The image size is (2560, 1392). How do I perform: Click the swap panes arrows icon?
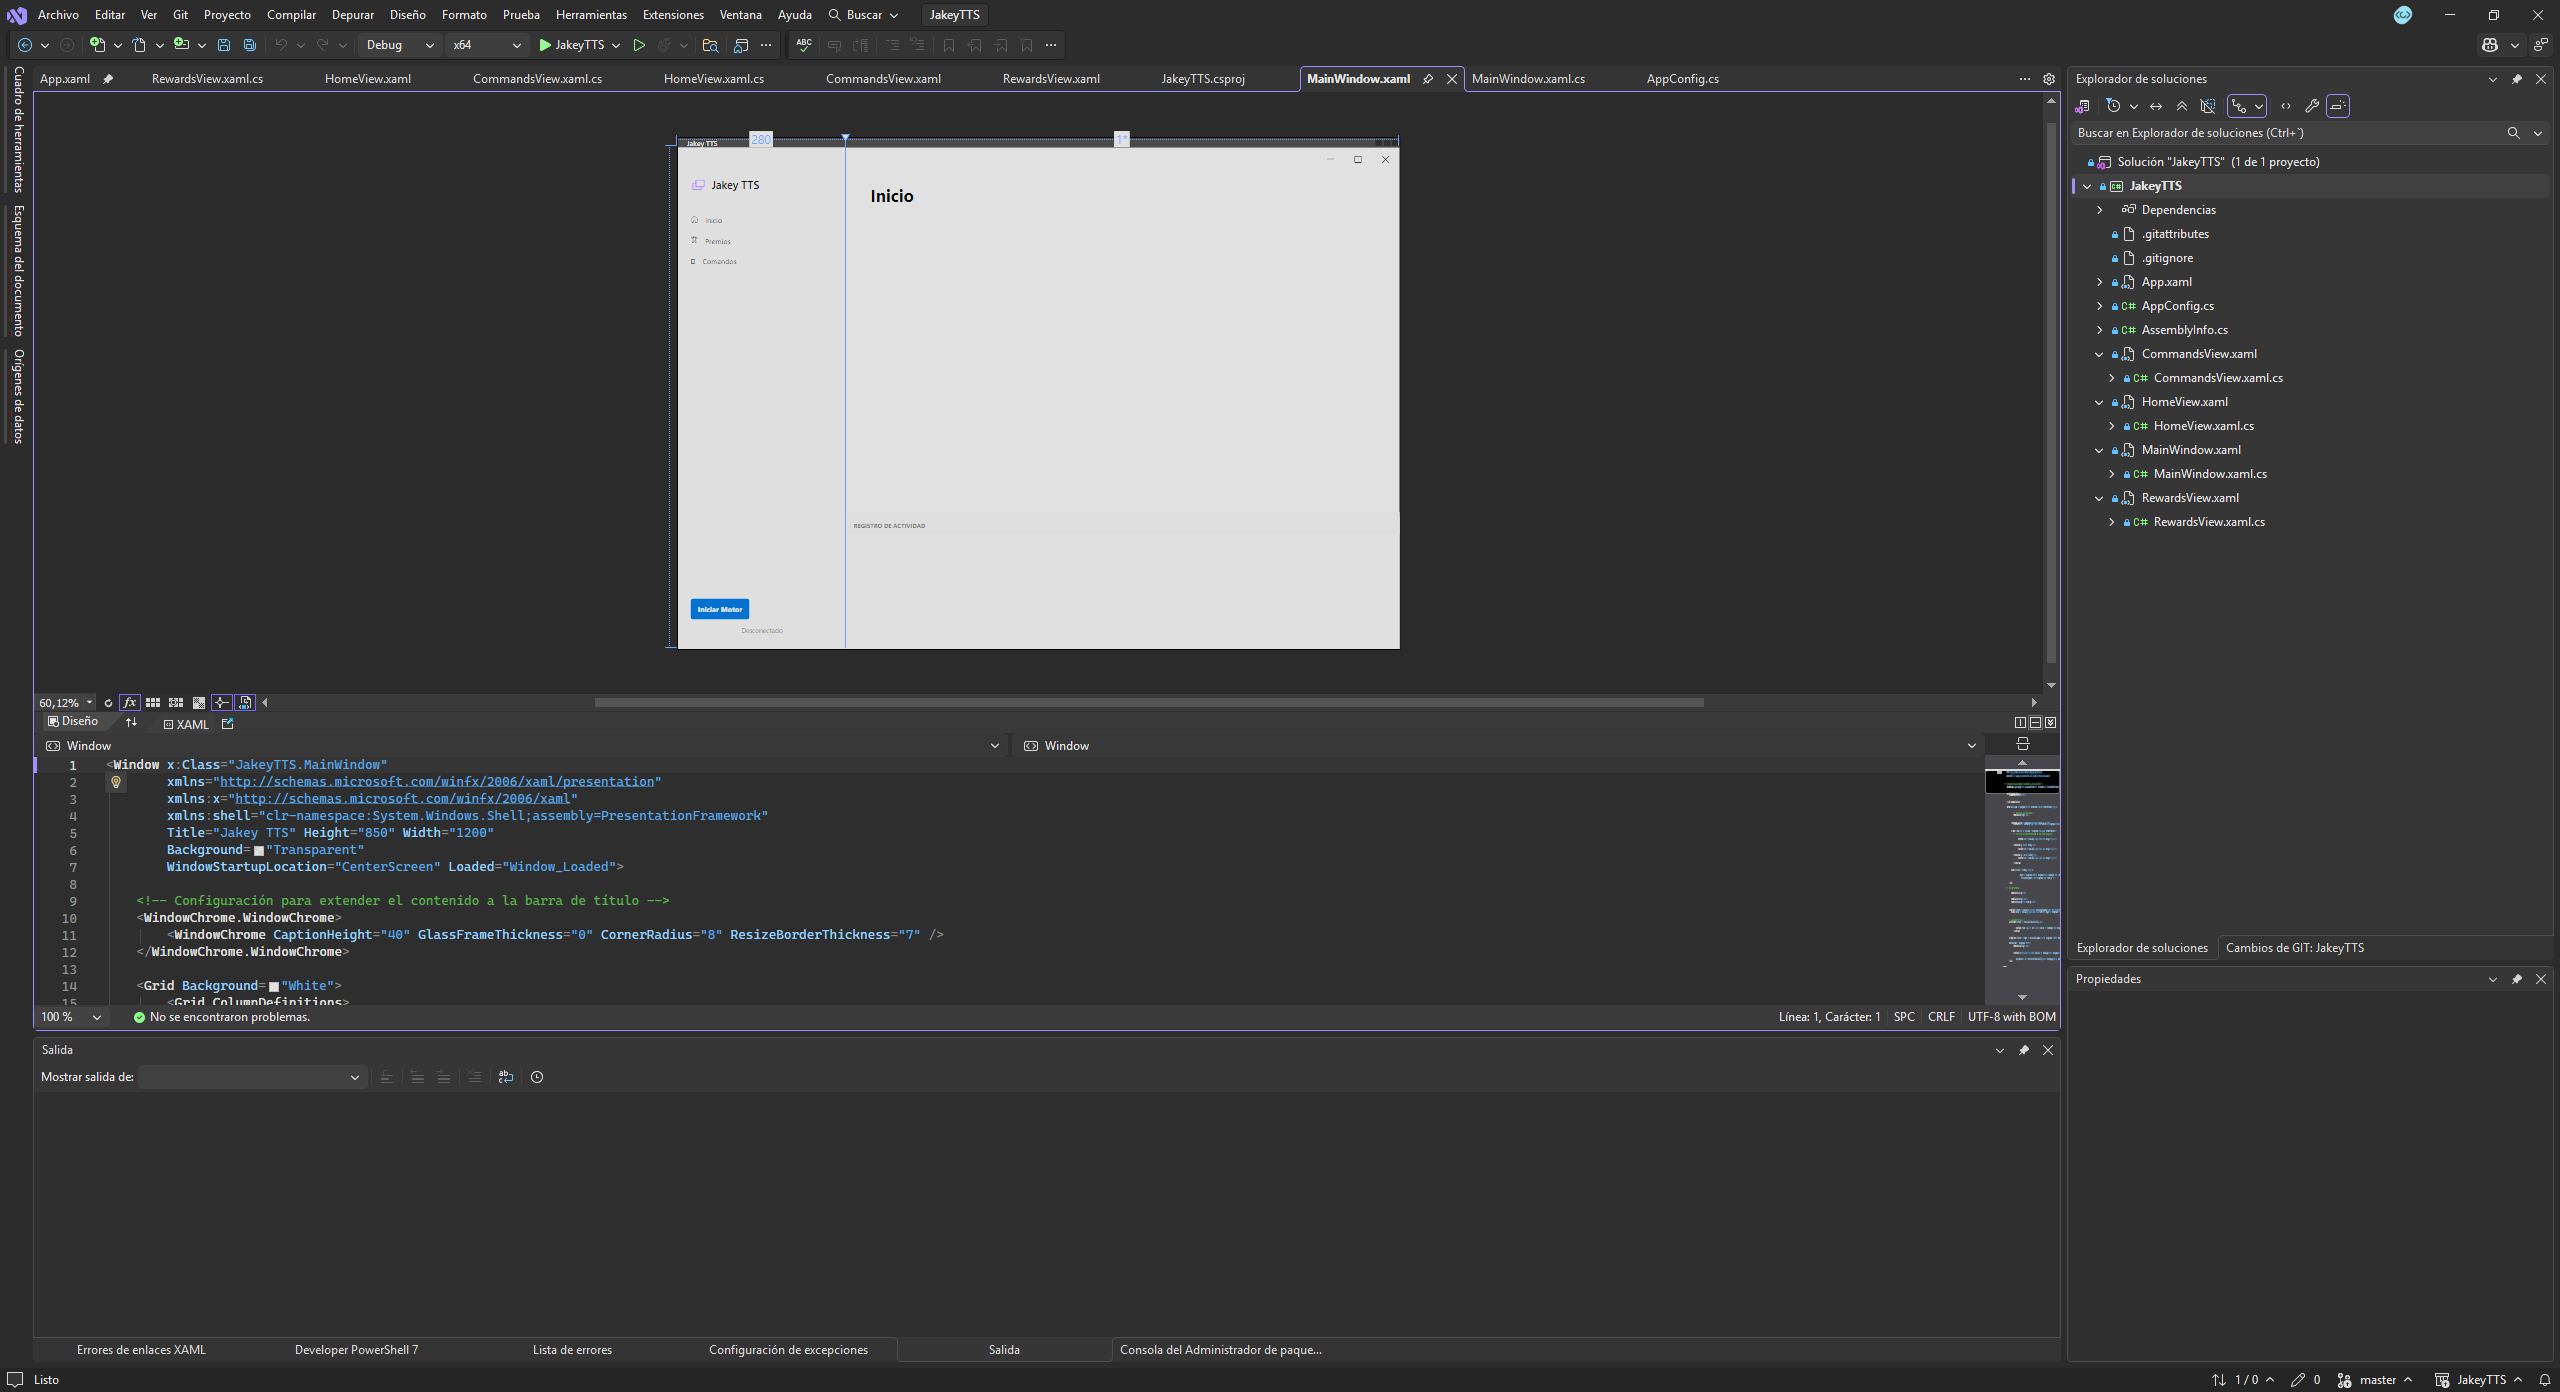131,722
